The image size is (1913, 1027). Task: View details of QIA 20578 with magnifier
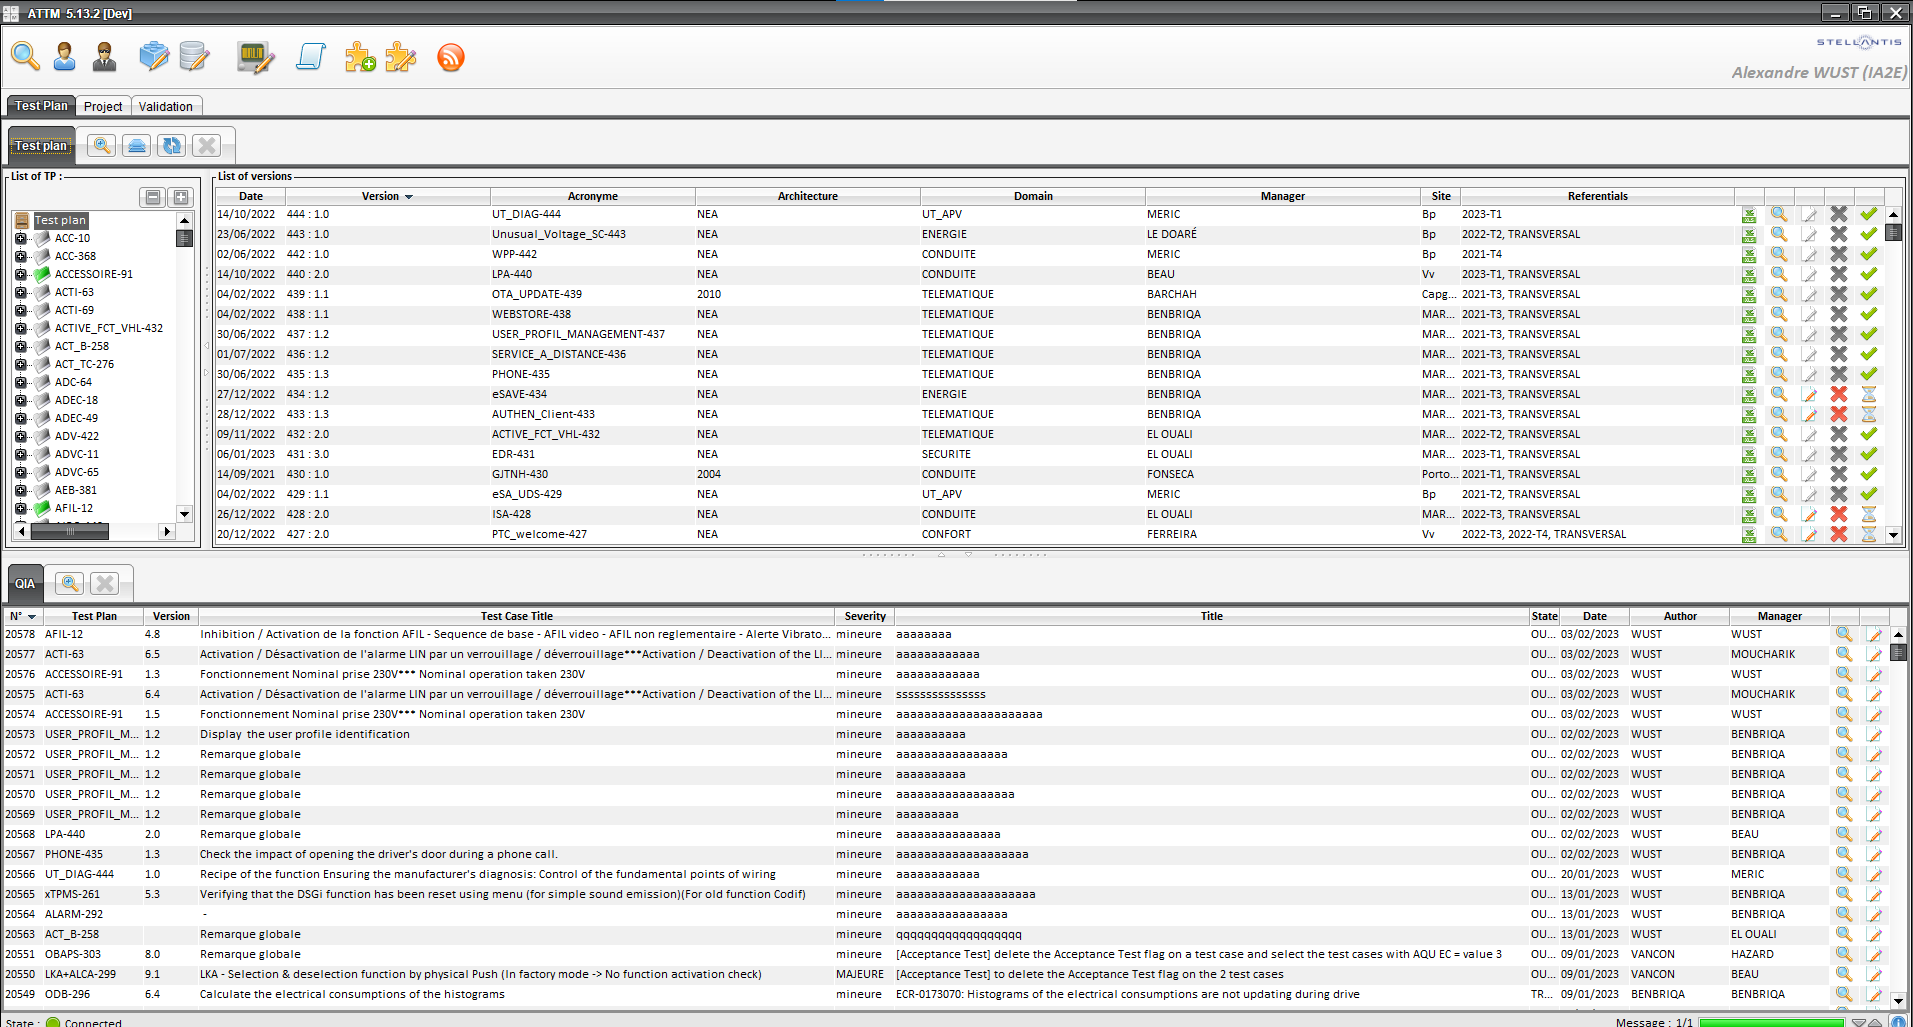pyautogui.click(x=1843, y=635)
